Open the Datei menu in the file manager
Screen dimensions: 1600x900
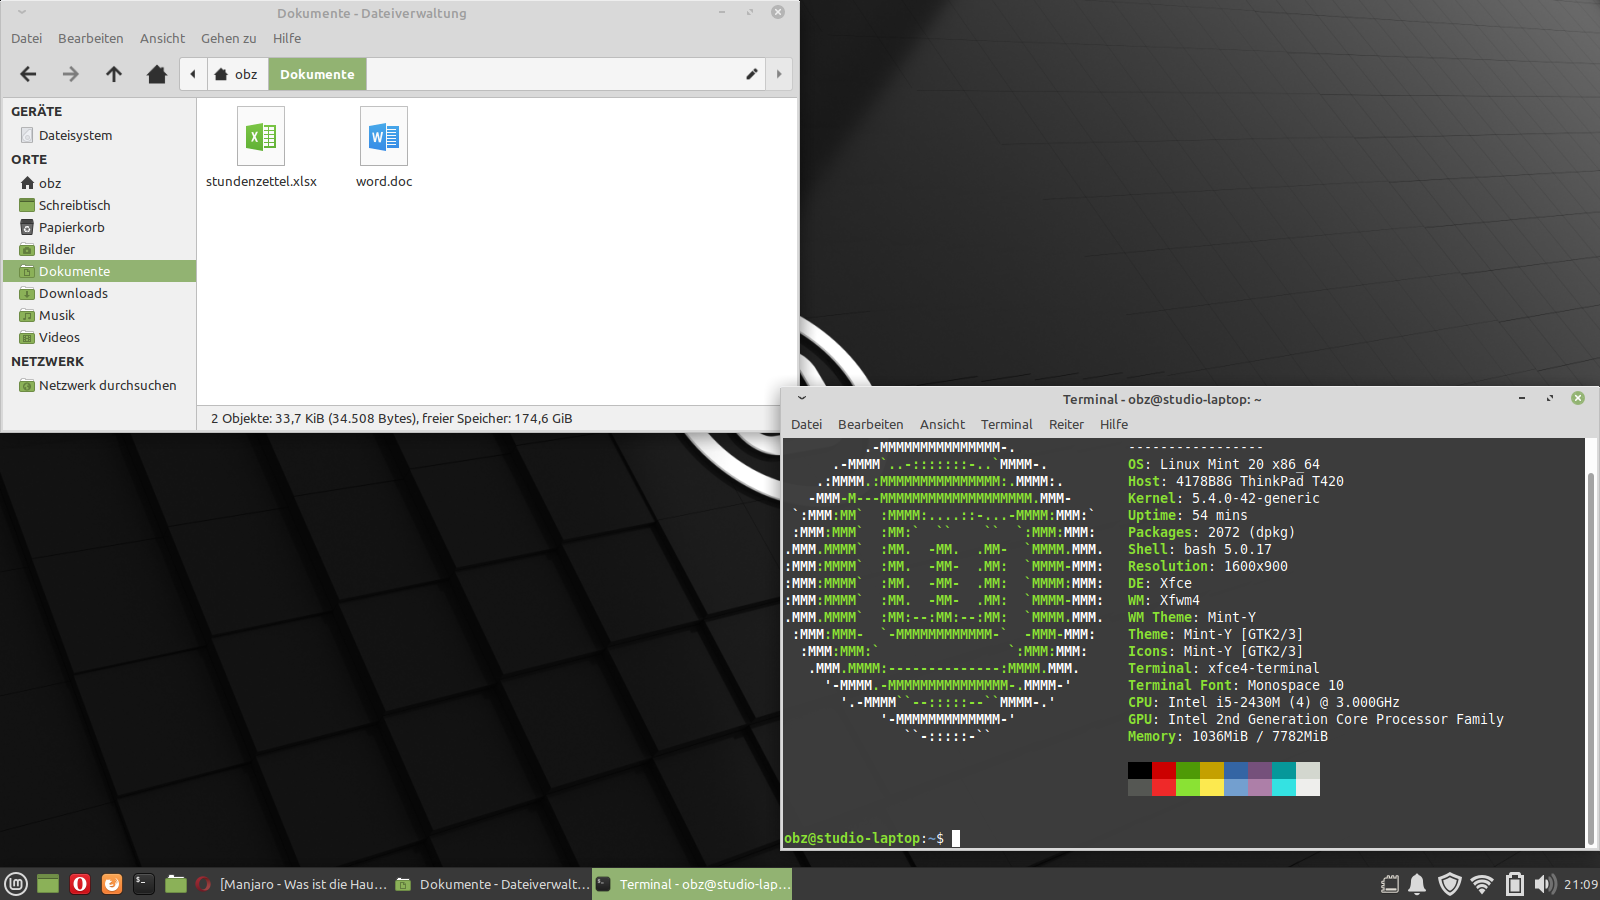27,38
